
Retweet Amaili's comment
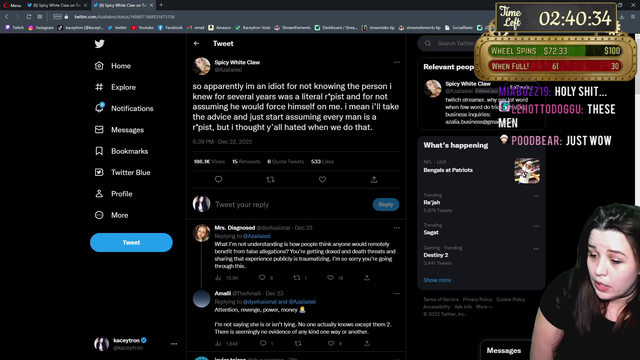click(x=298, y=343)
